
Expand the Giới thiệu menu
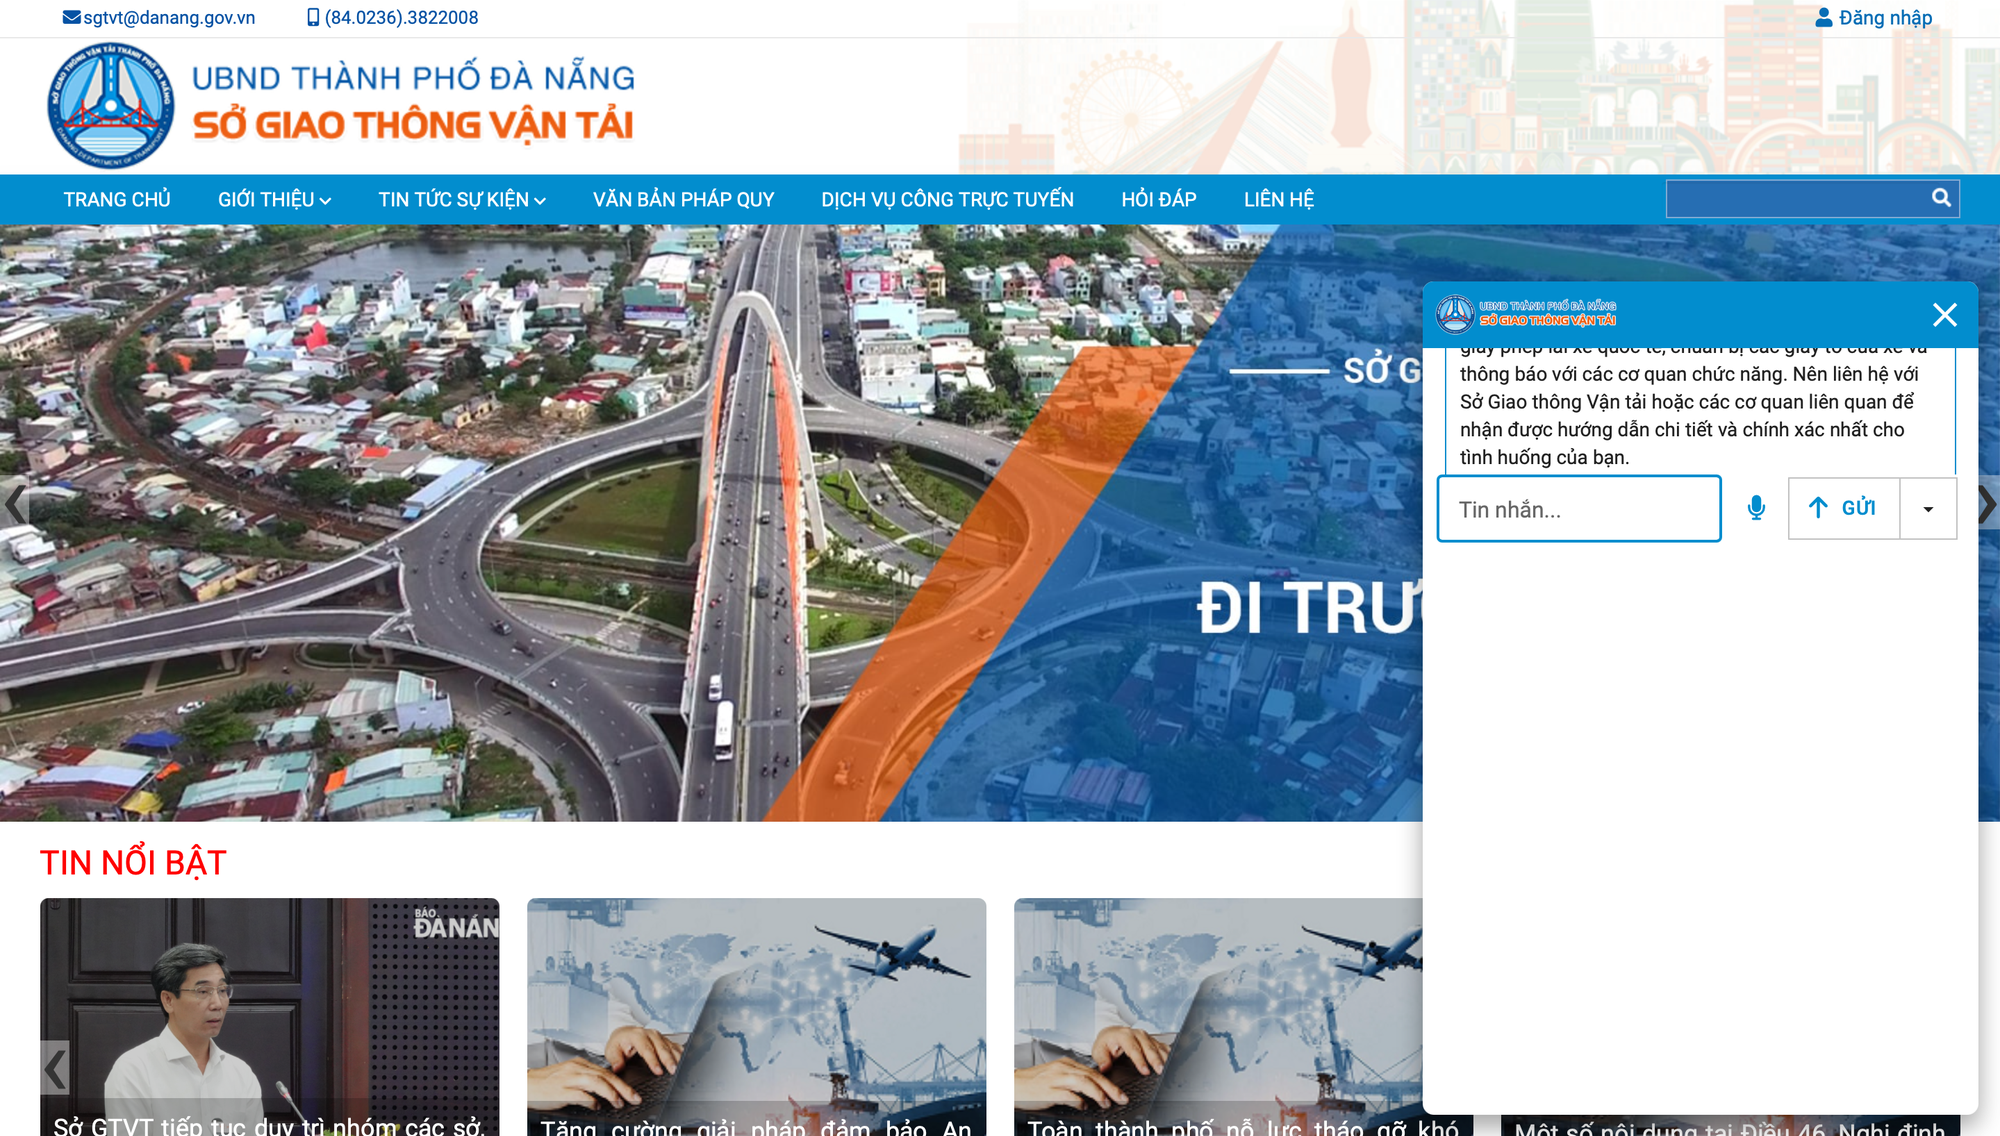click(x=274, y=200)
